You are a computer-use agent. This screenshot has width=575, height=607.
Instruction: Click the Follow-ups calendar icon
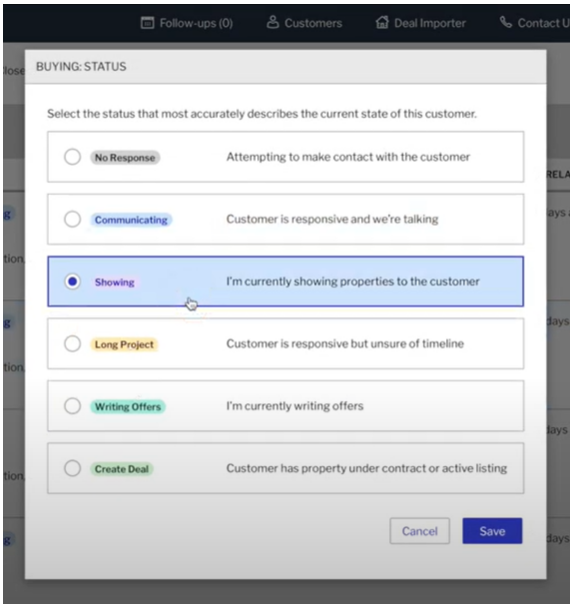(147, 23)
